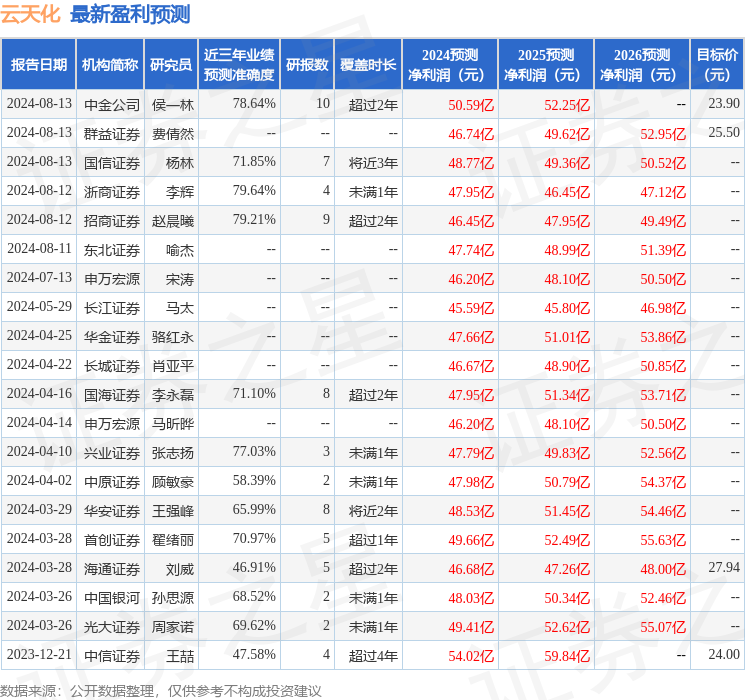
Task: Click researcher 李辉
Action: click(x=180, y=192)
